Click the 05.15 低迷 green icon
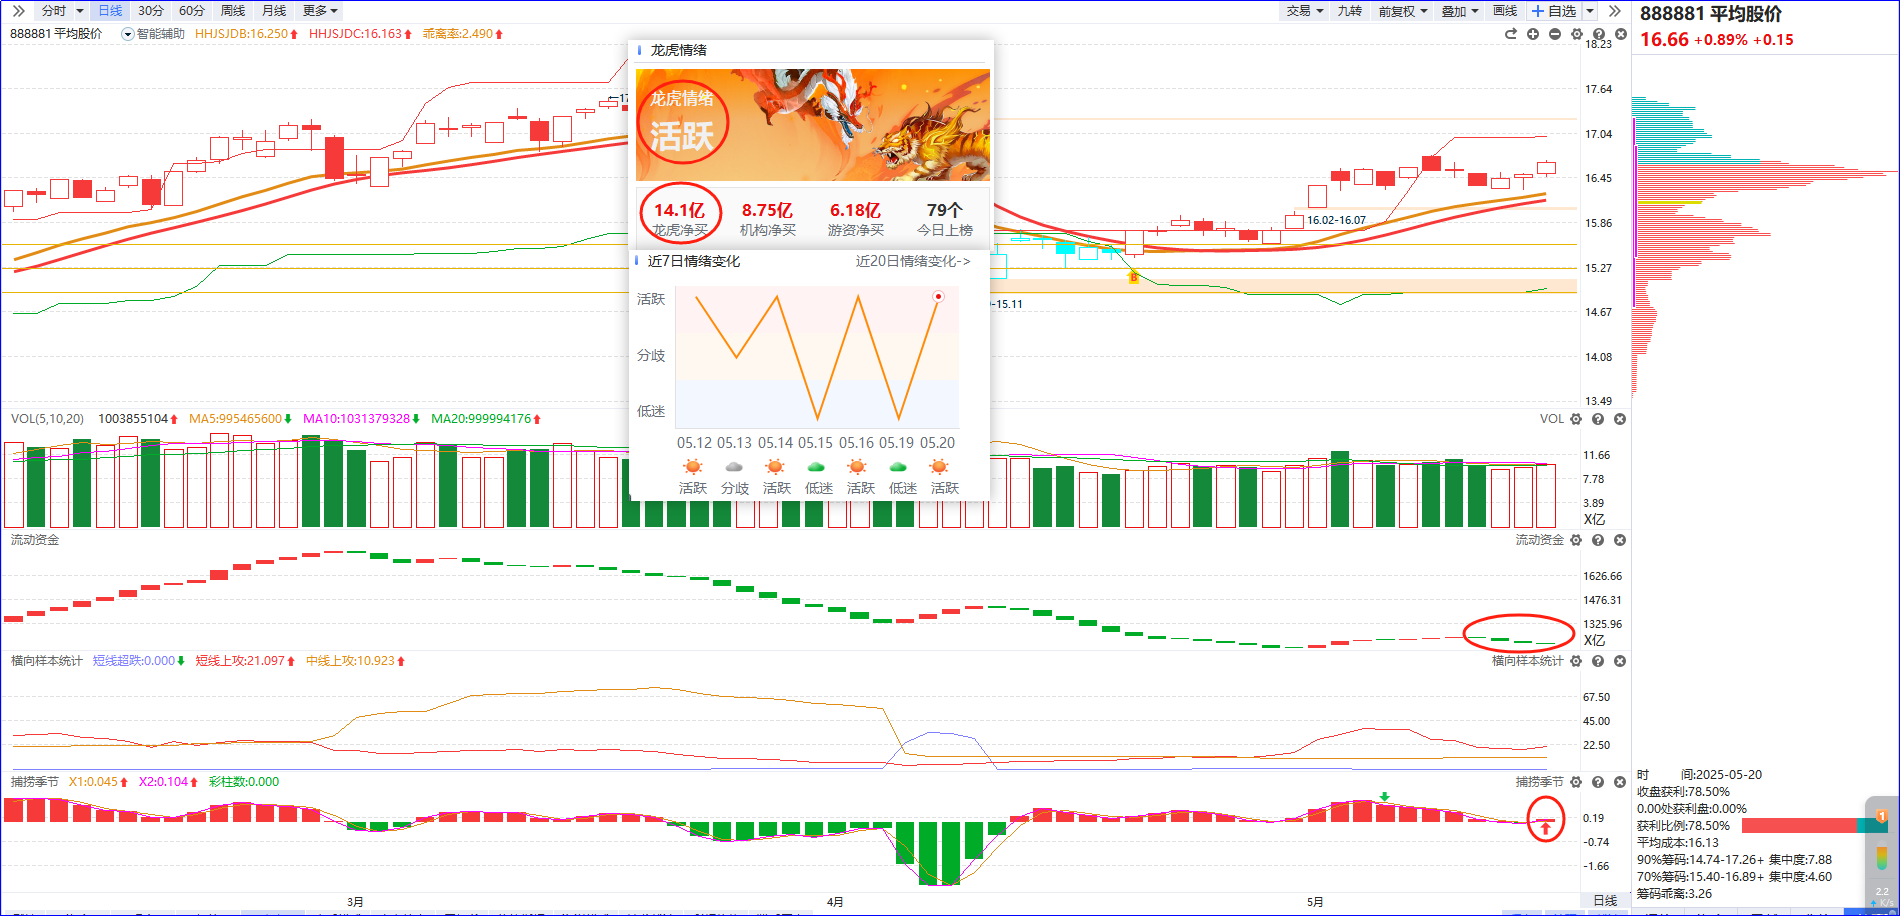The width and height of the screenshot is (1900, 916). click(816, 467)
